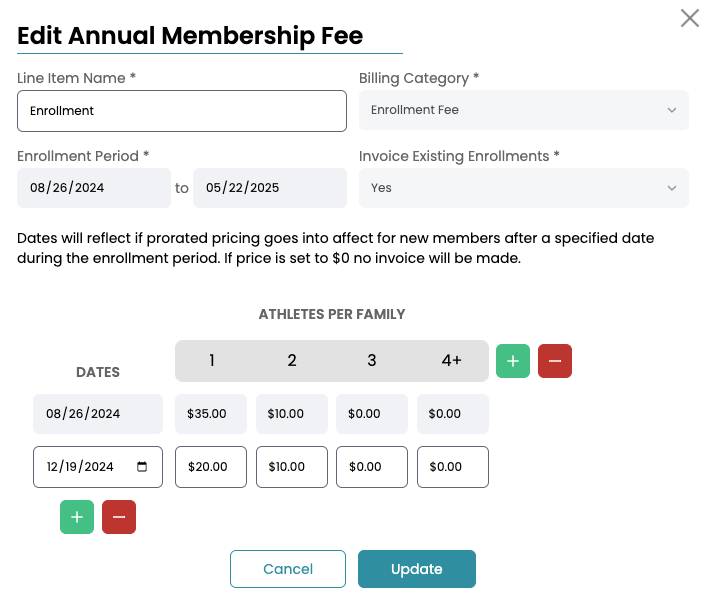Select the $35.00 price field

coord(211,414)
